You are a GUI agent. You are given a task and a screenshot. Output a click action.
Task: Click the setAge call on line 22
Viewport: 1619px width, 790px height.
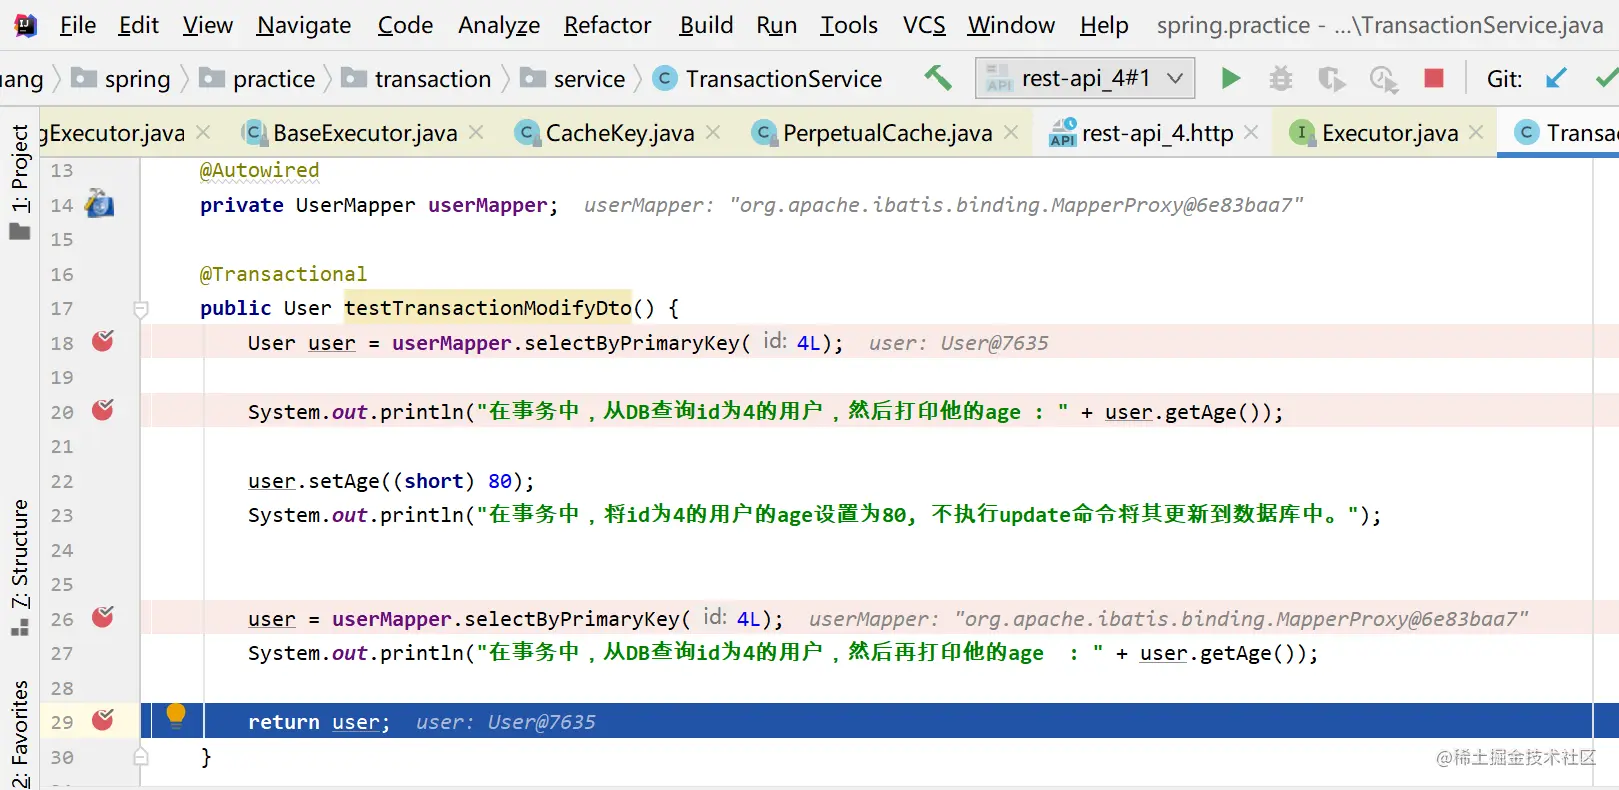point(344,481)
